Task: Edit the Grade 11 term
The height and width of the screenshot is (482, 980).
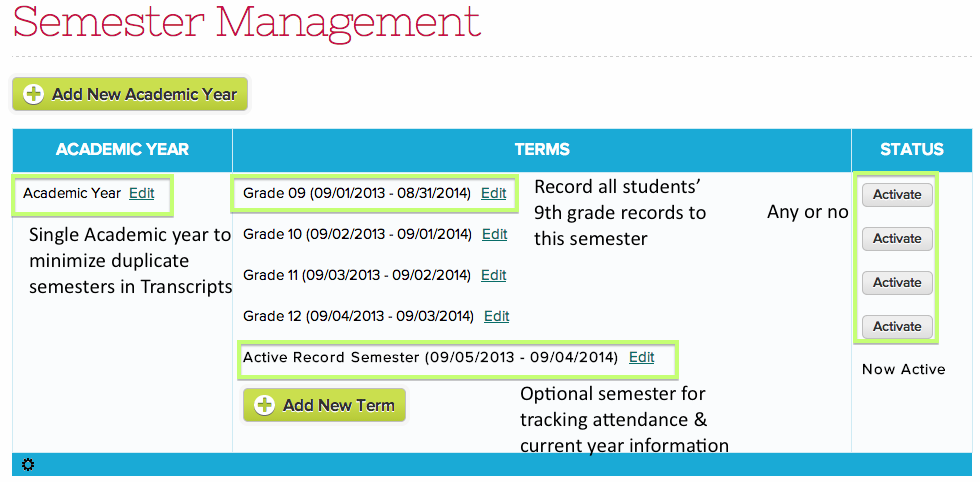Action: pyautogui.click(x=493, y=275)
